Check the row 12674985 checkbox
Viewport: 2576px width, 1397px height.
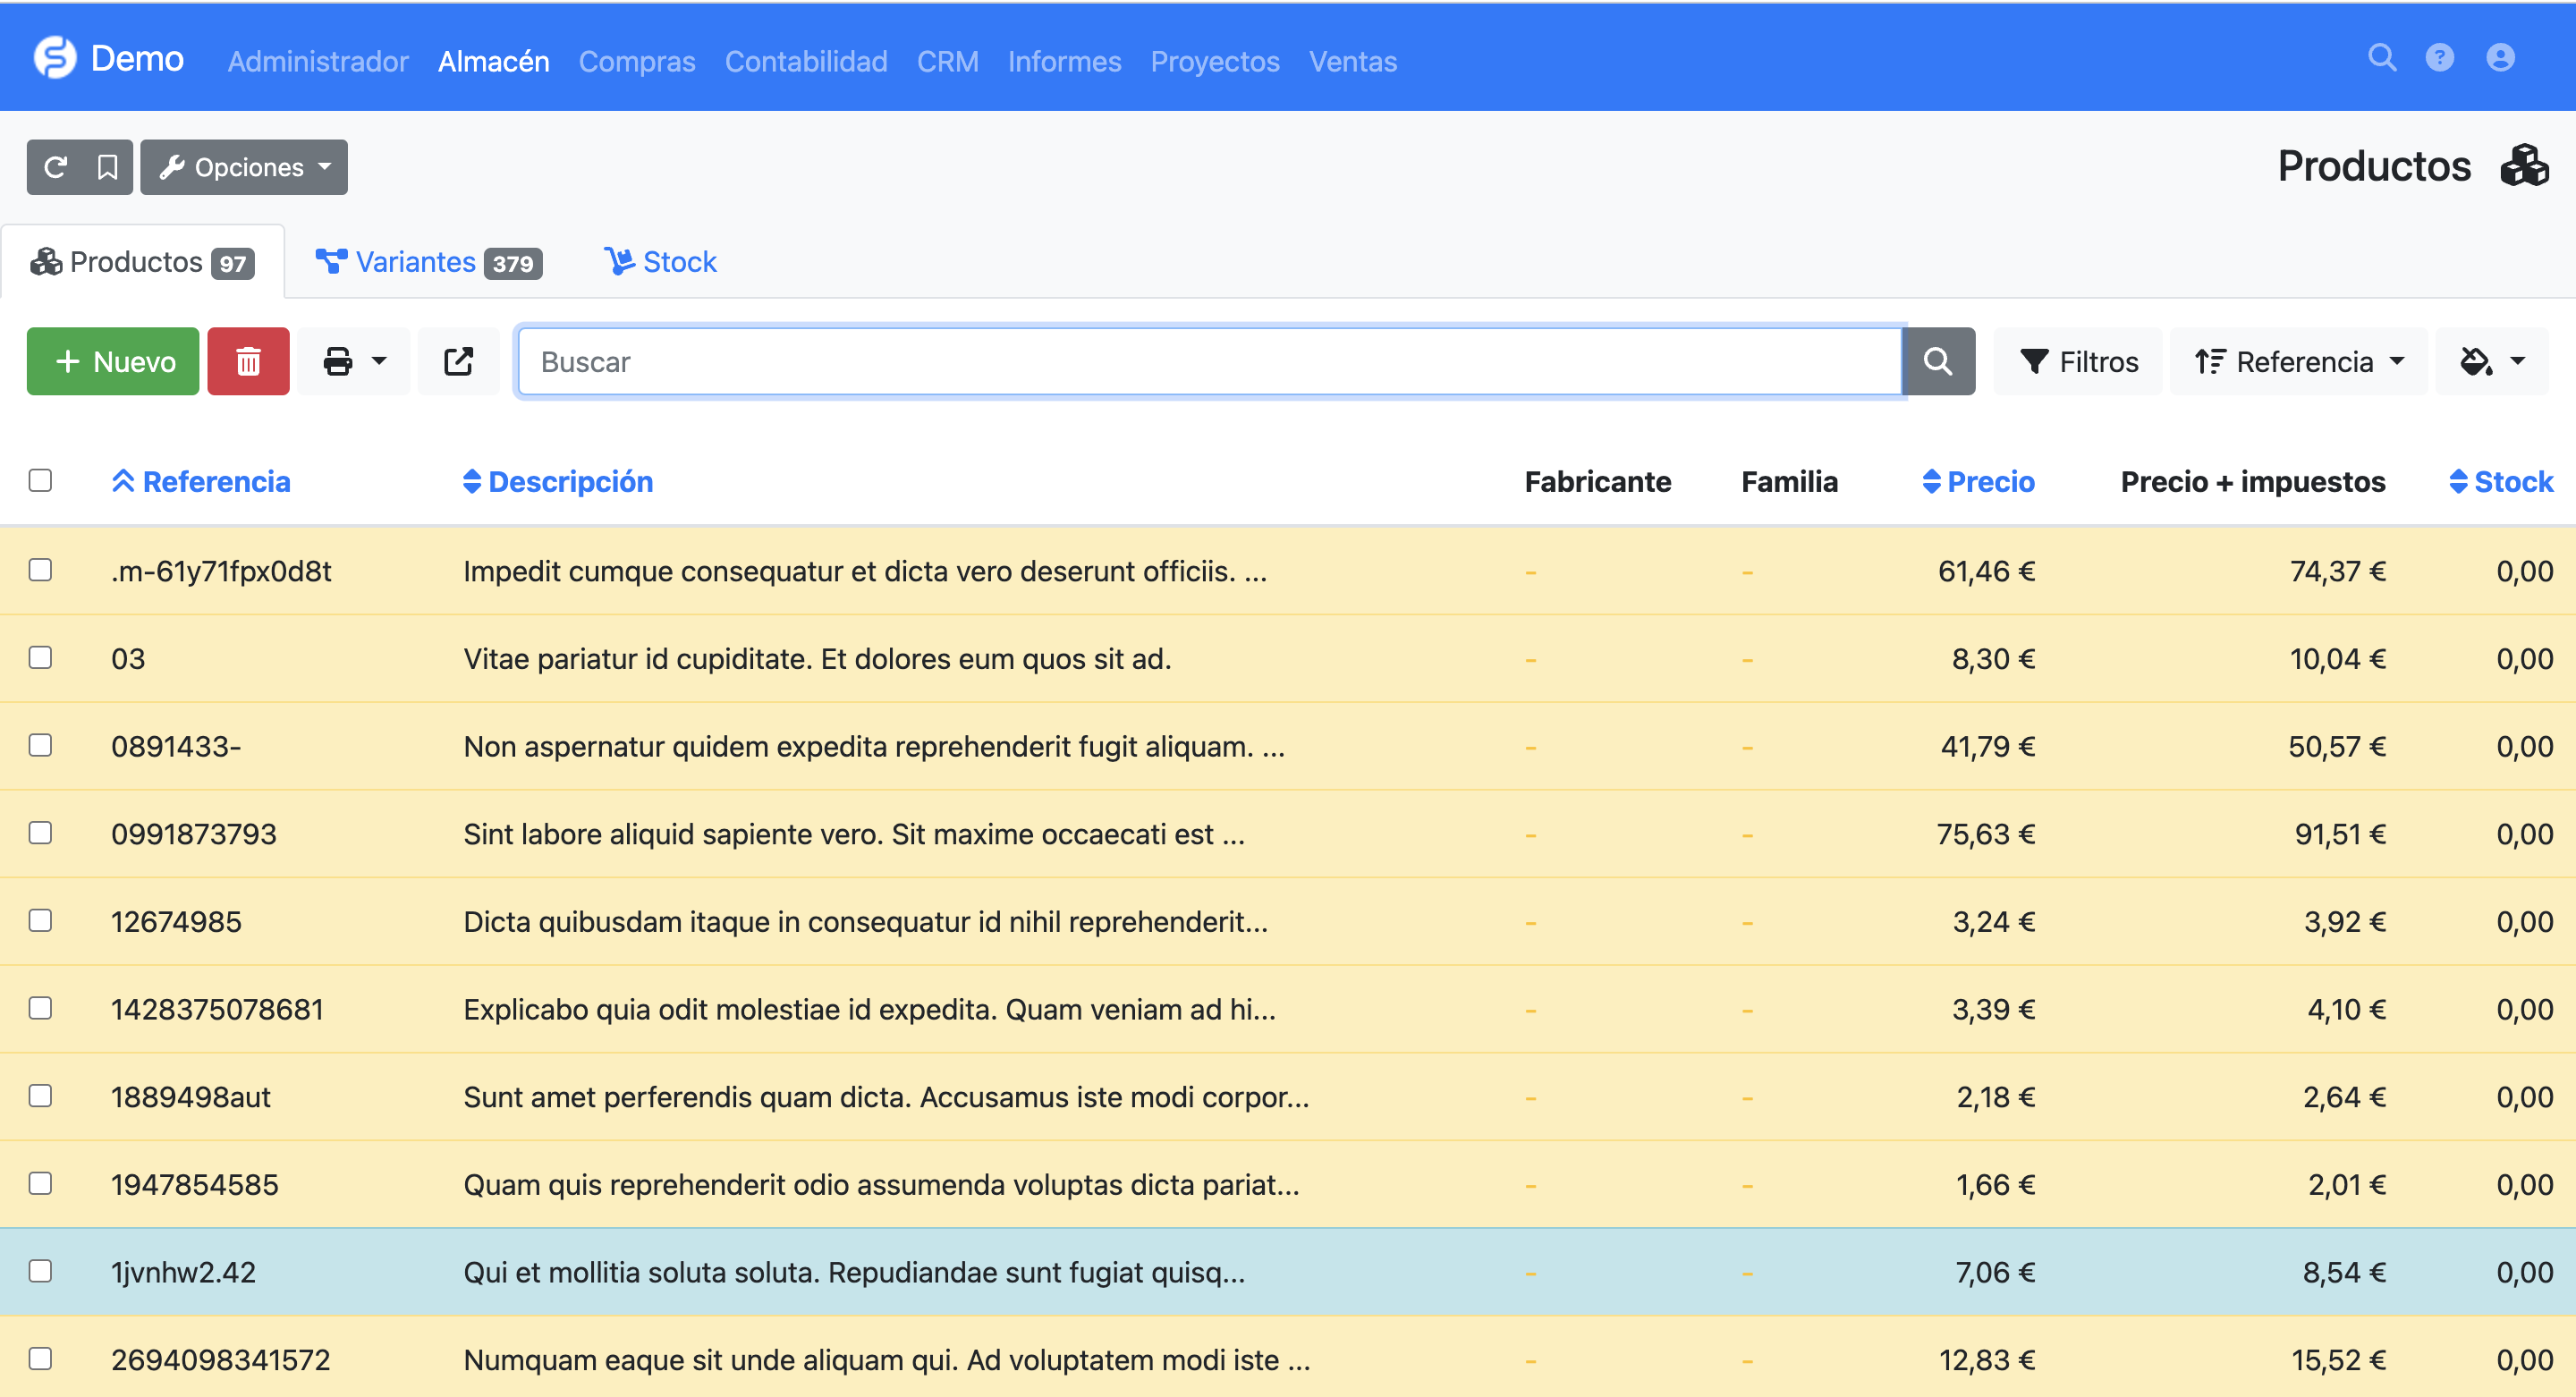click(40, 920)
